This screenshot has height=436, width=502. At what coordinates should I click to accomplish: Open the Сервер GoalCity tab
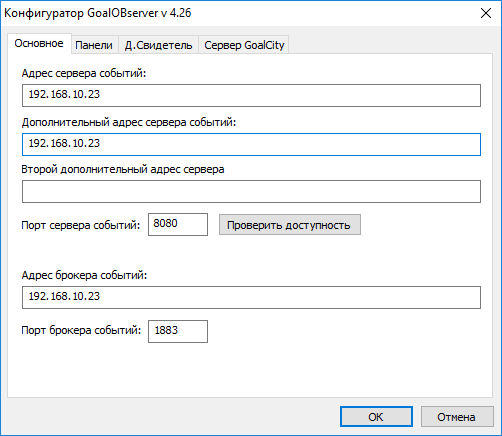244,45
